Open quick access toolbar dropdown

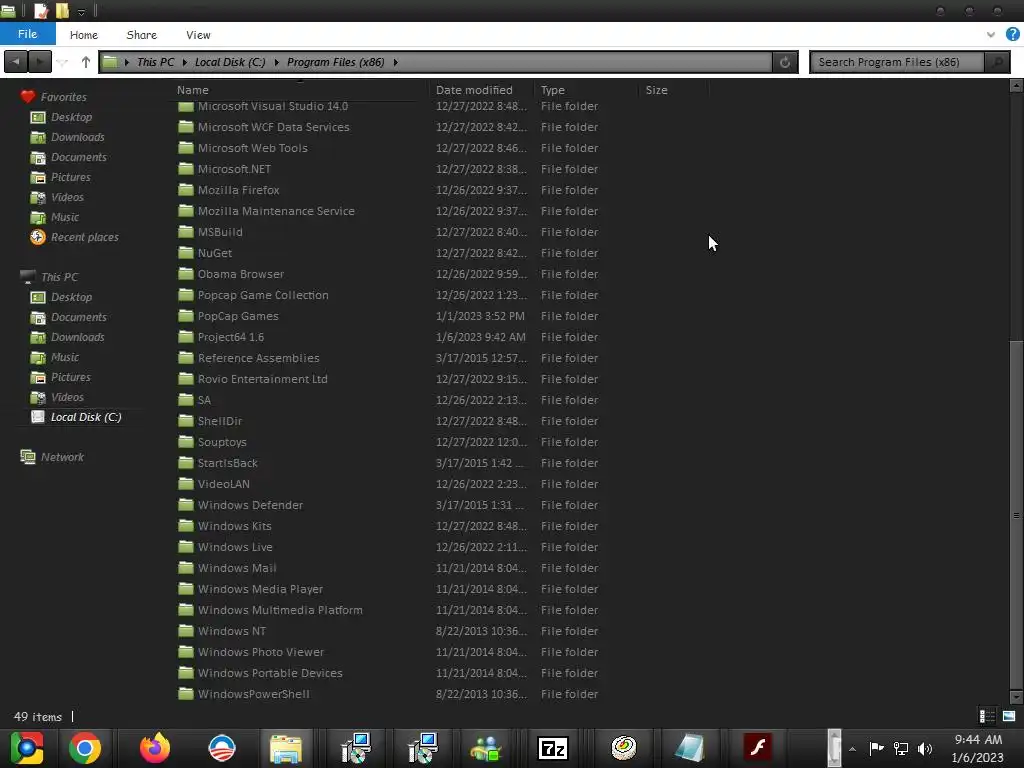click(x=81, y=12)
